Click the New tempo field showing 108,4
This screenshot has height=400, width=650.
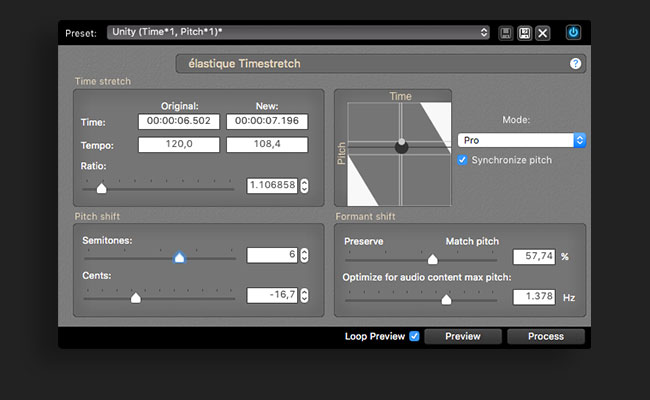(267, 144)
